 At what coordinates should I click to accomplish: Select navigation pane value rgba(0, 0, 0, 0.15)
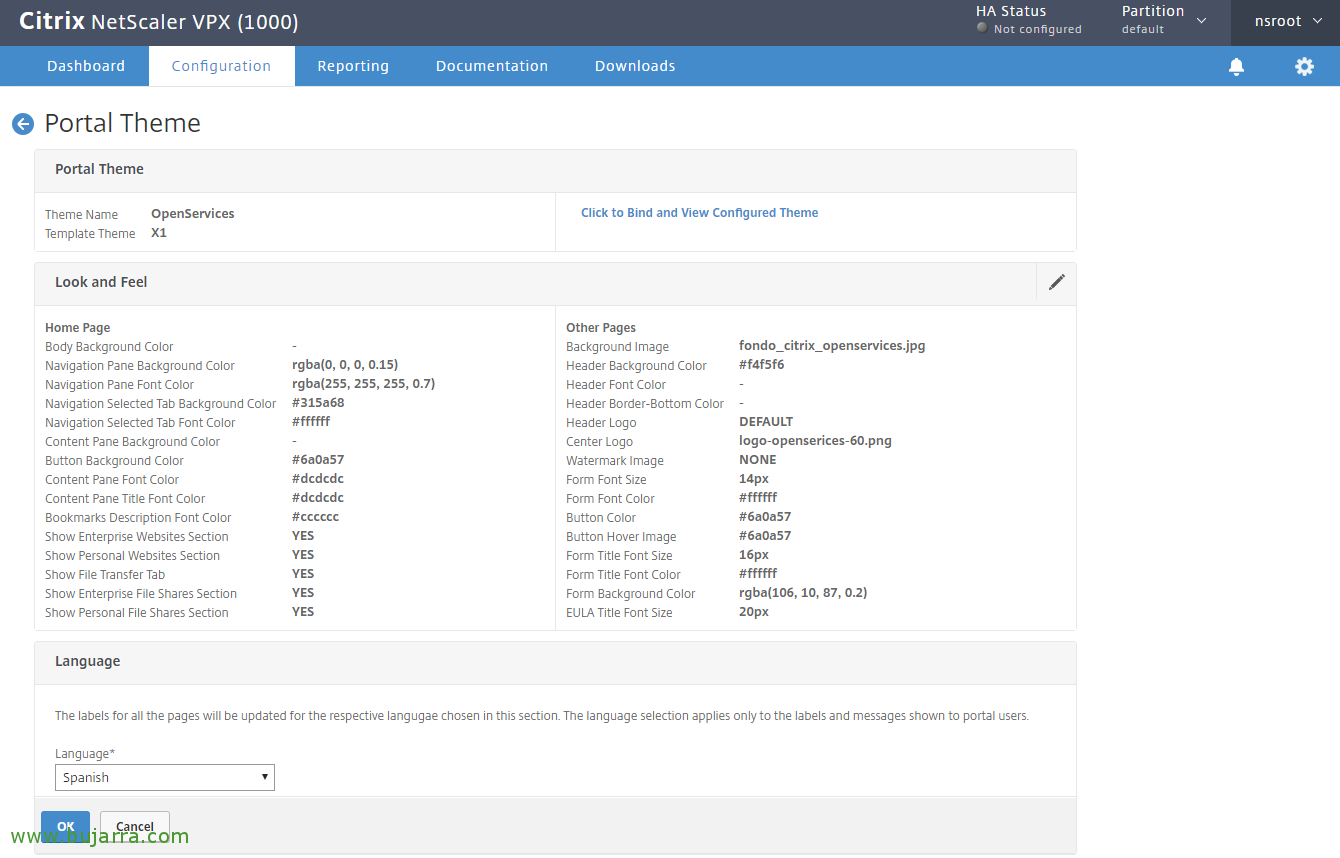click(x=345, y=365)
